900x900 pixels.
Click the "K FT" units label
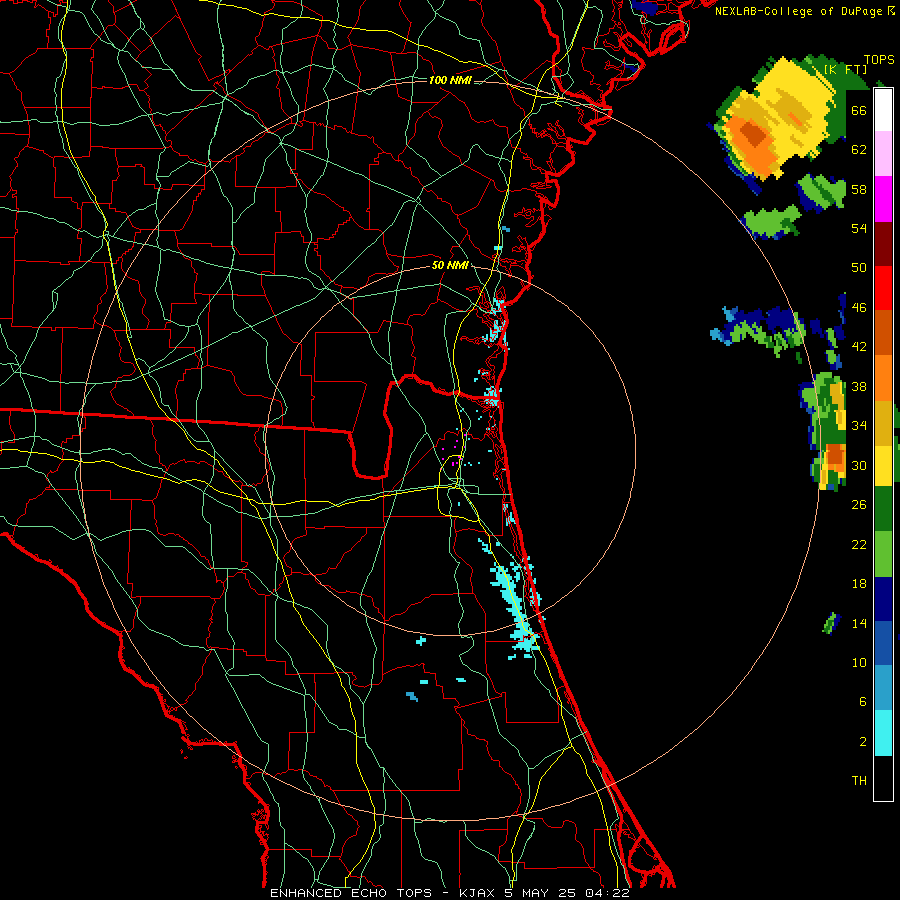845,69
